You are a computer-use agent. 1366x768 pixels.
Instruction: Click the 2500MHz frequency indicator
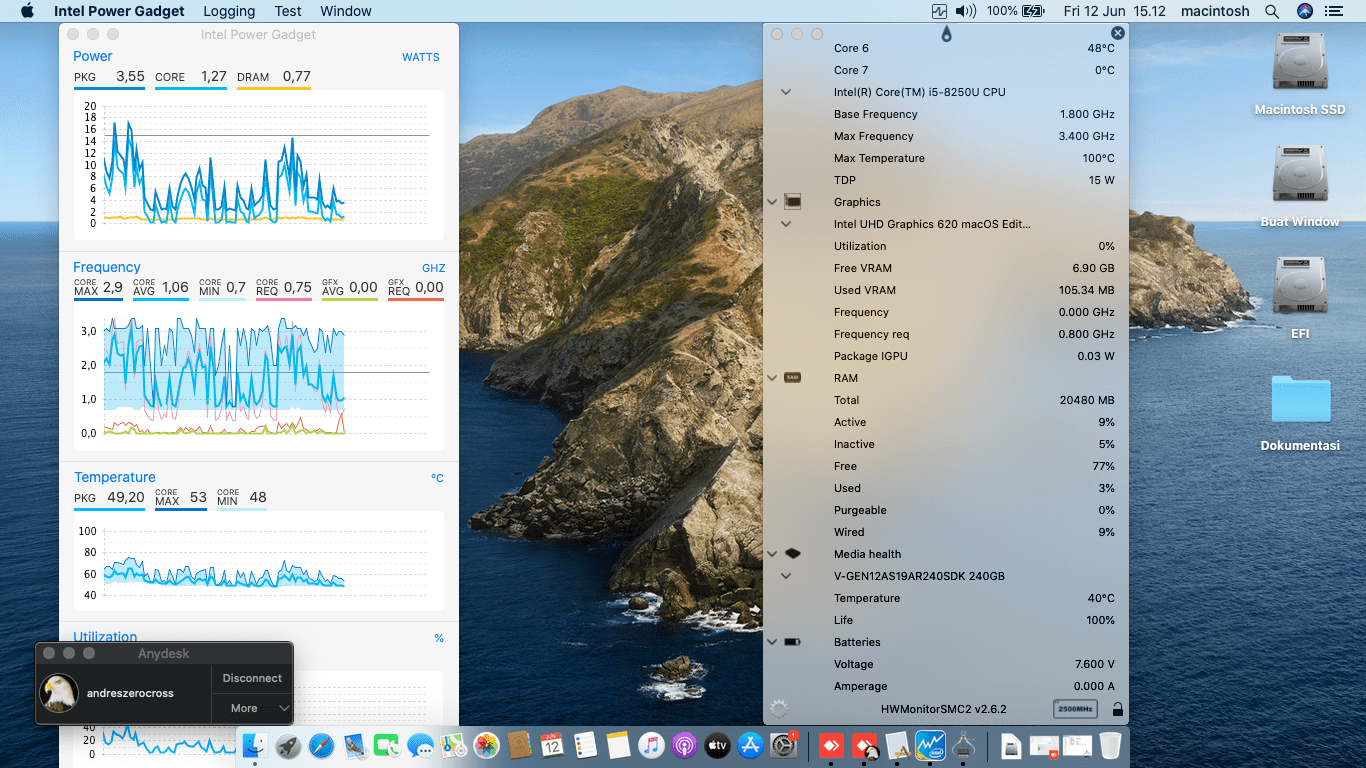[x=1075, y=709]
